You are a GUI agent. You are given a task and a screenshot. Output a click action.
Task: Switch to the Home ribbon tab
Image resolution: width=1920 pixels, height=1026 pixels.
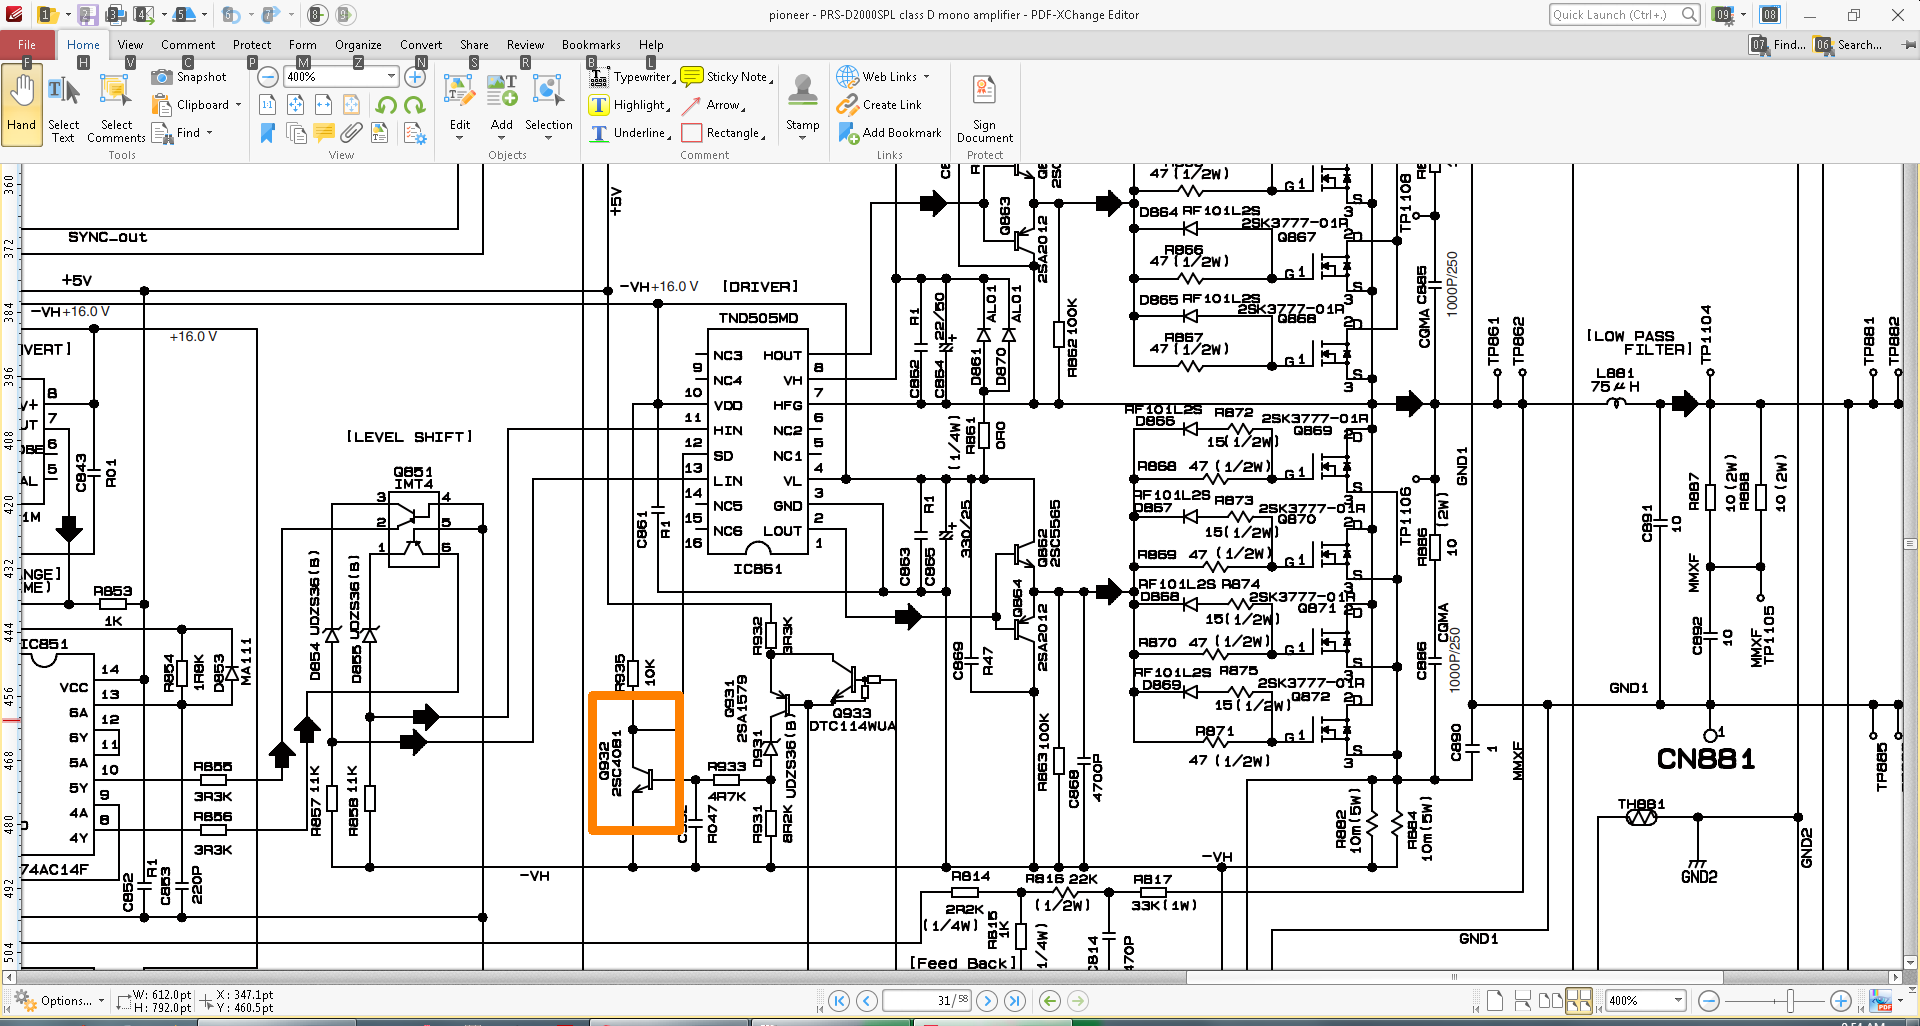[x=83, y=45]
